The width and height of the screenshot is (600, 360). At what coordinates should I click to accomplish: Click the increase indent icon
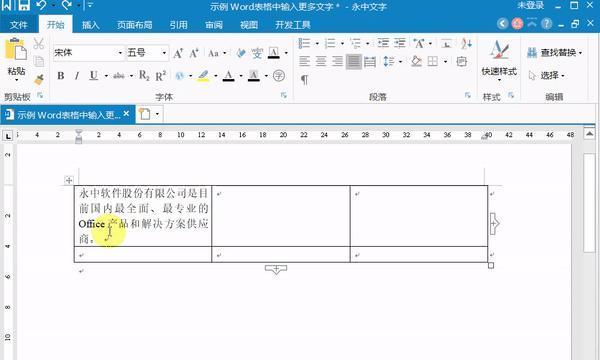pyautogui.click(x=400, y=43)
